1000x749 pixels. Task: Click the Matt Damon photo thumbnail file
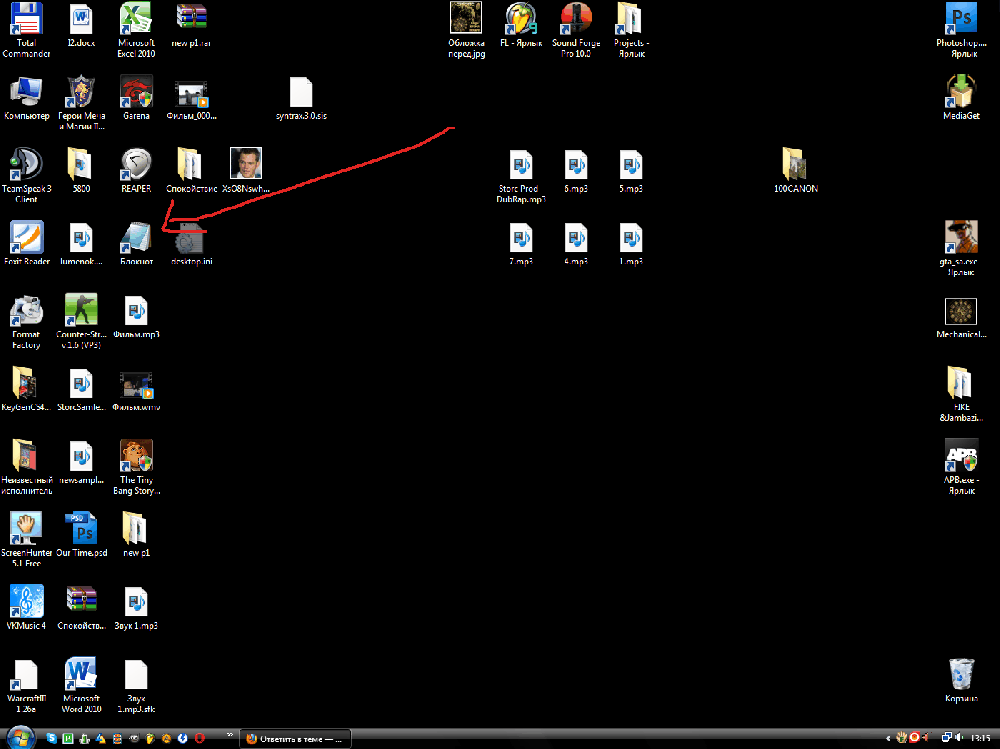(245, 164)
